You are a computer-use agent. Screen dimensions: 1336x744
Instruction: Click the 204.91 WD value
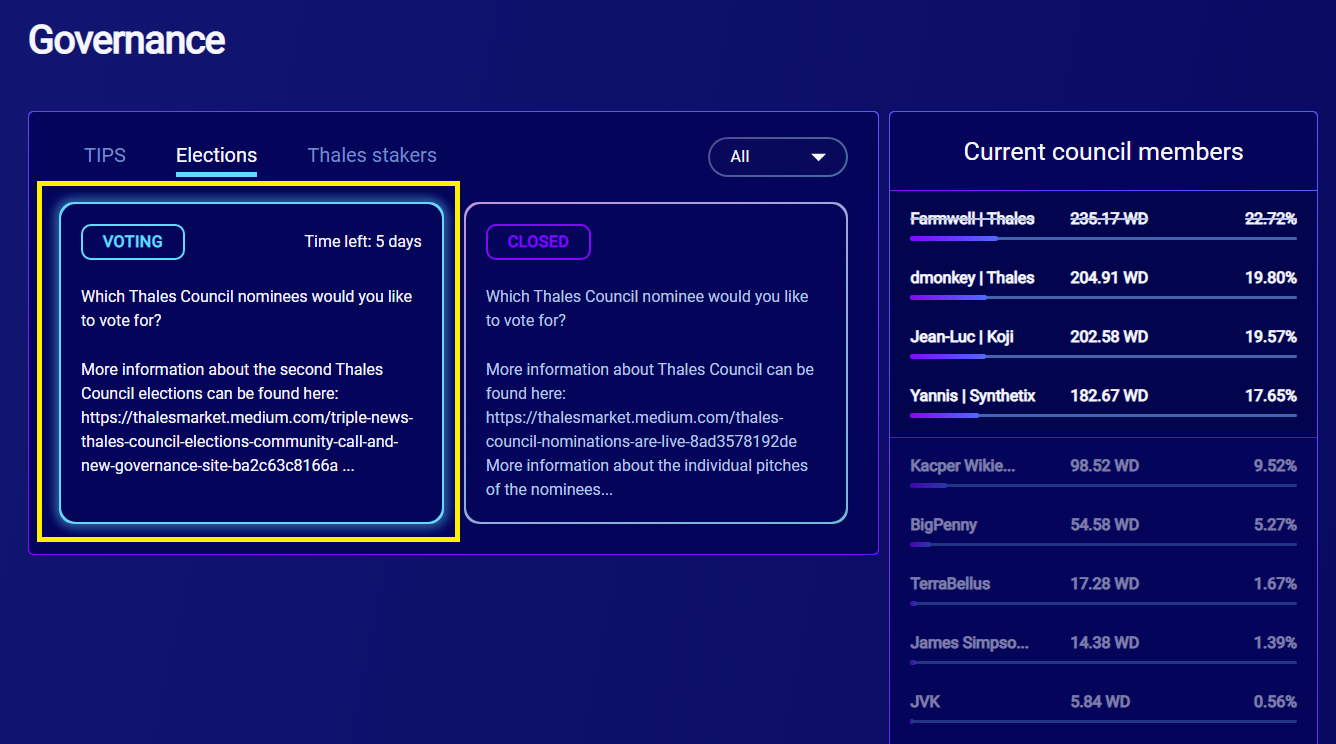1109,278
